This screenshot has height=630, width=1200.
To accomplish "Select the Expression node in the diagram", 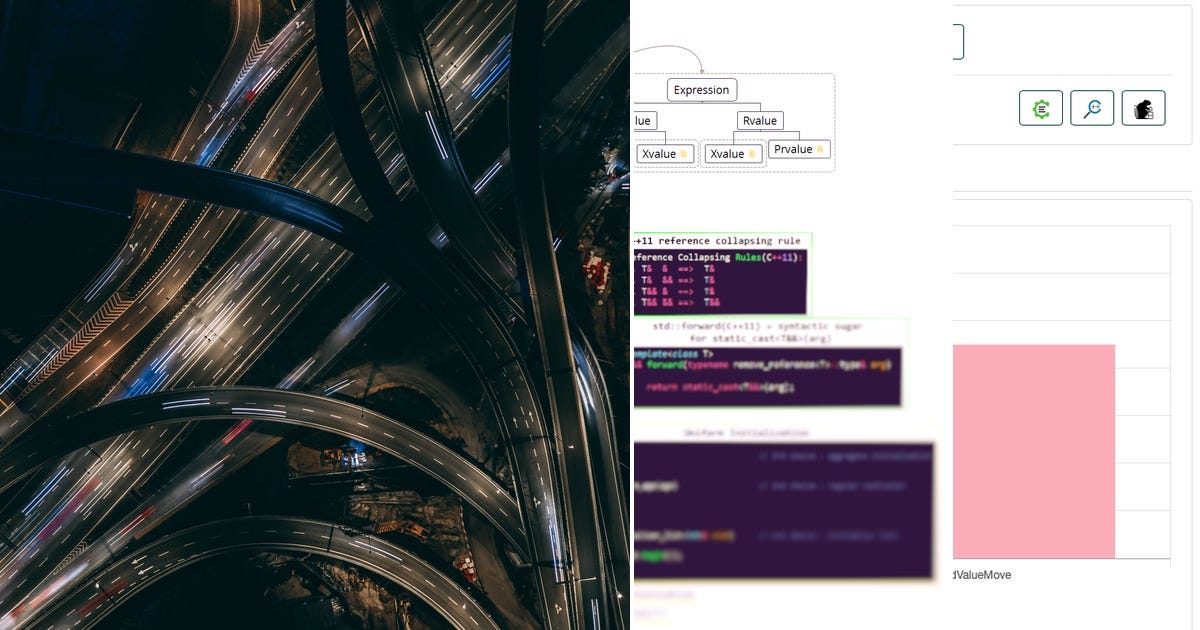I will pos(701,89).
